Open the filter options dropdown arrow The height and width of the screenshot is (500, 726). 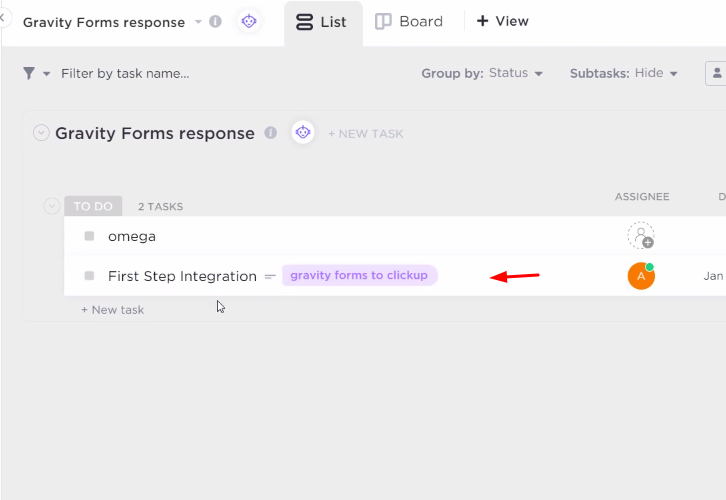tap(46, 74)
